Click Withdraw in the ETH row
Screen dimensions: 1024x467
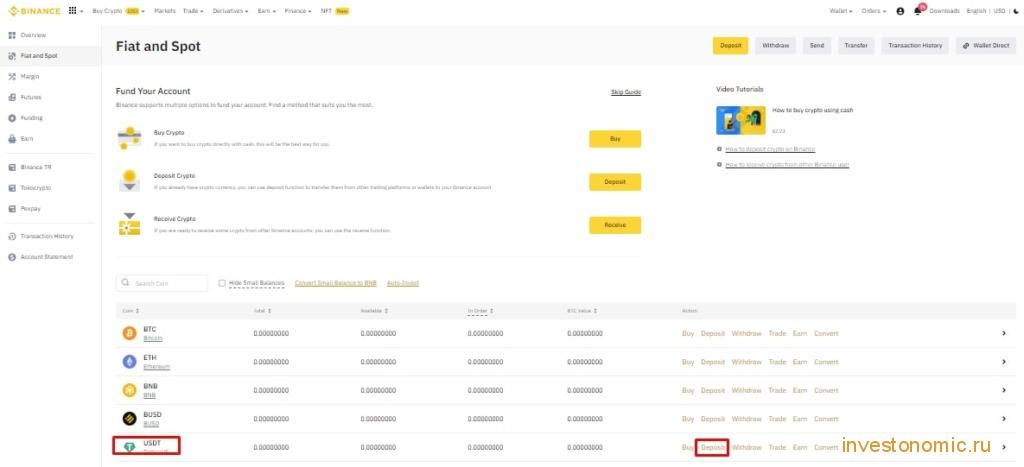click(x=746, y=362)
